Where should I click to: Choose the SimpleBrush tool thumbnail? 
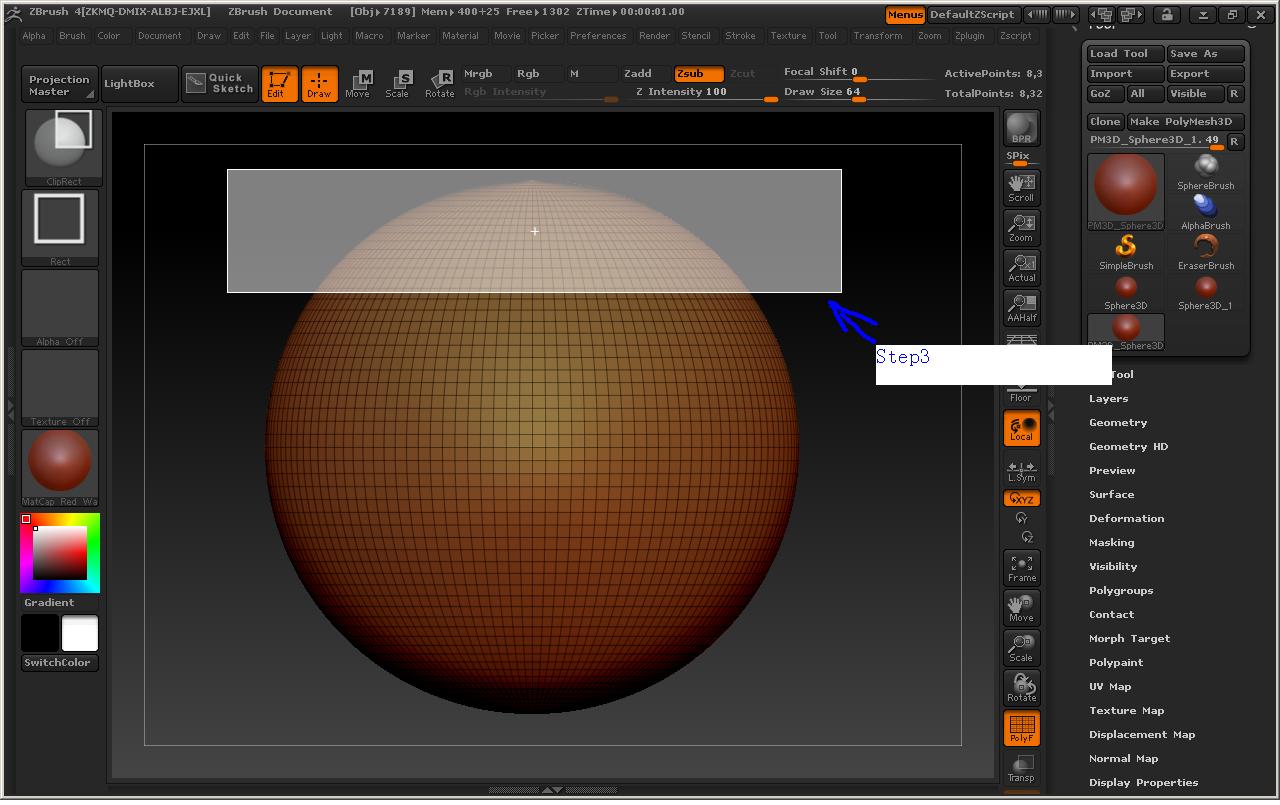[1126, 250]
